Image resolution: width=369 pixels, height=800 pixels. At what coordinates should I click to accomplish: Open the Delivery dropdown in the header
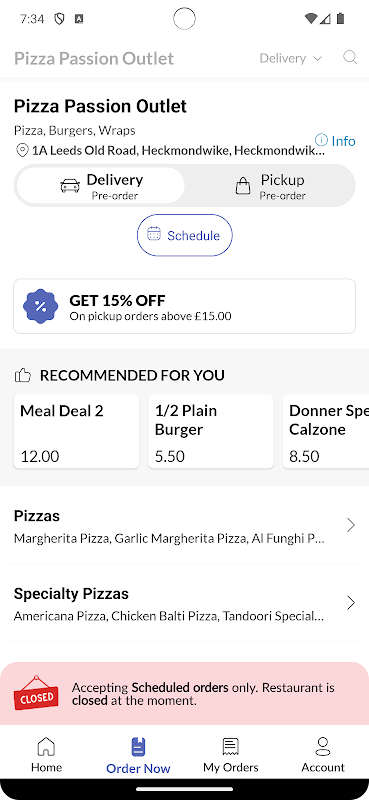(291, 58)
